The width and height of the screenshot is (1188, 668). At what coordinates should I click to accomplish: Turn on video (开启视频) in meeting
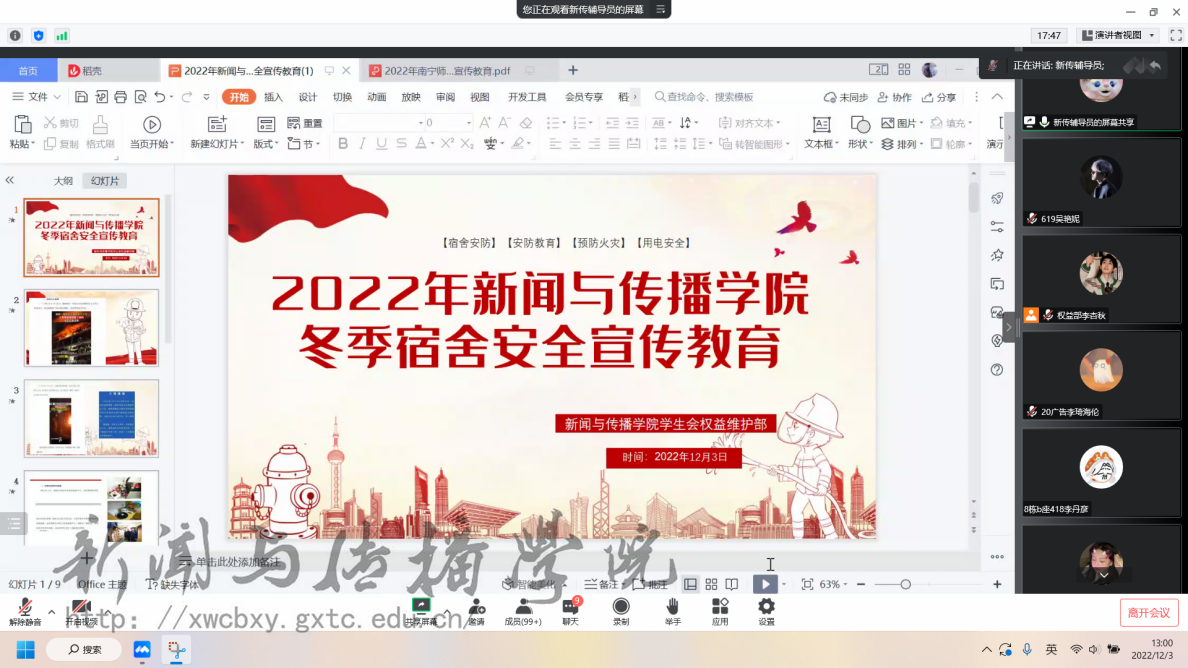pos(81,611)
